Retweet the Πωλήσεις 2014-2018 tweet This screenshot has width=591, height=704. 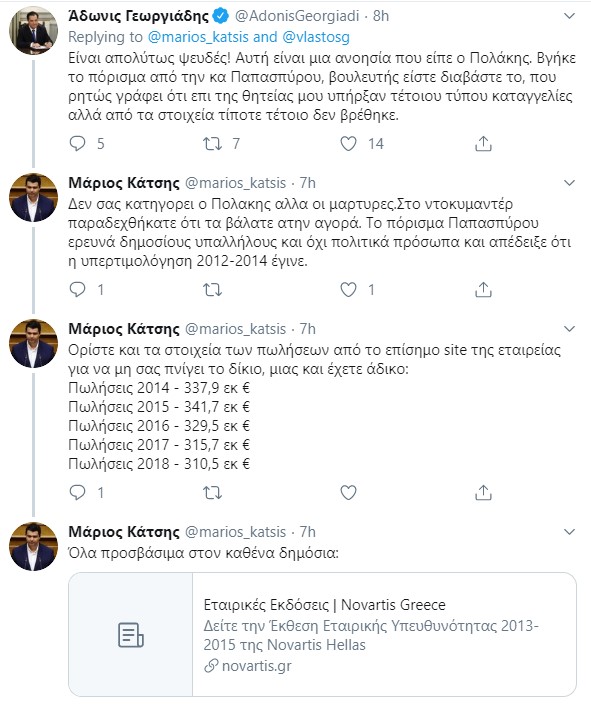[x=212, y=493]
